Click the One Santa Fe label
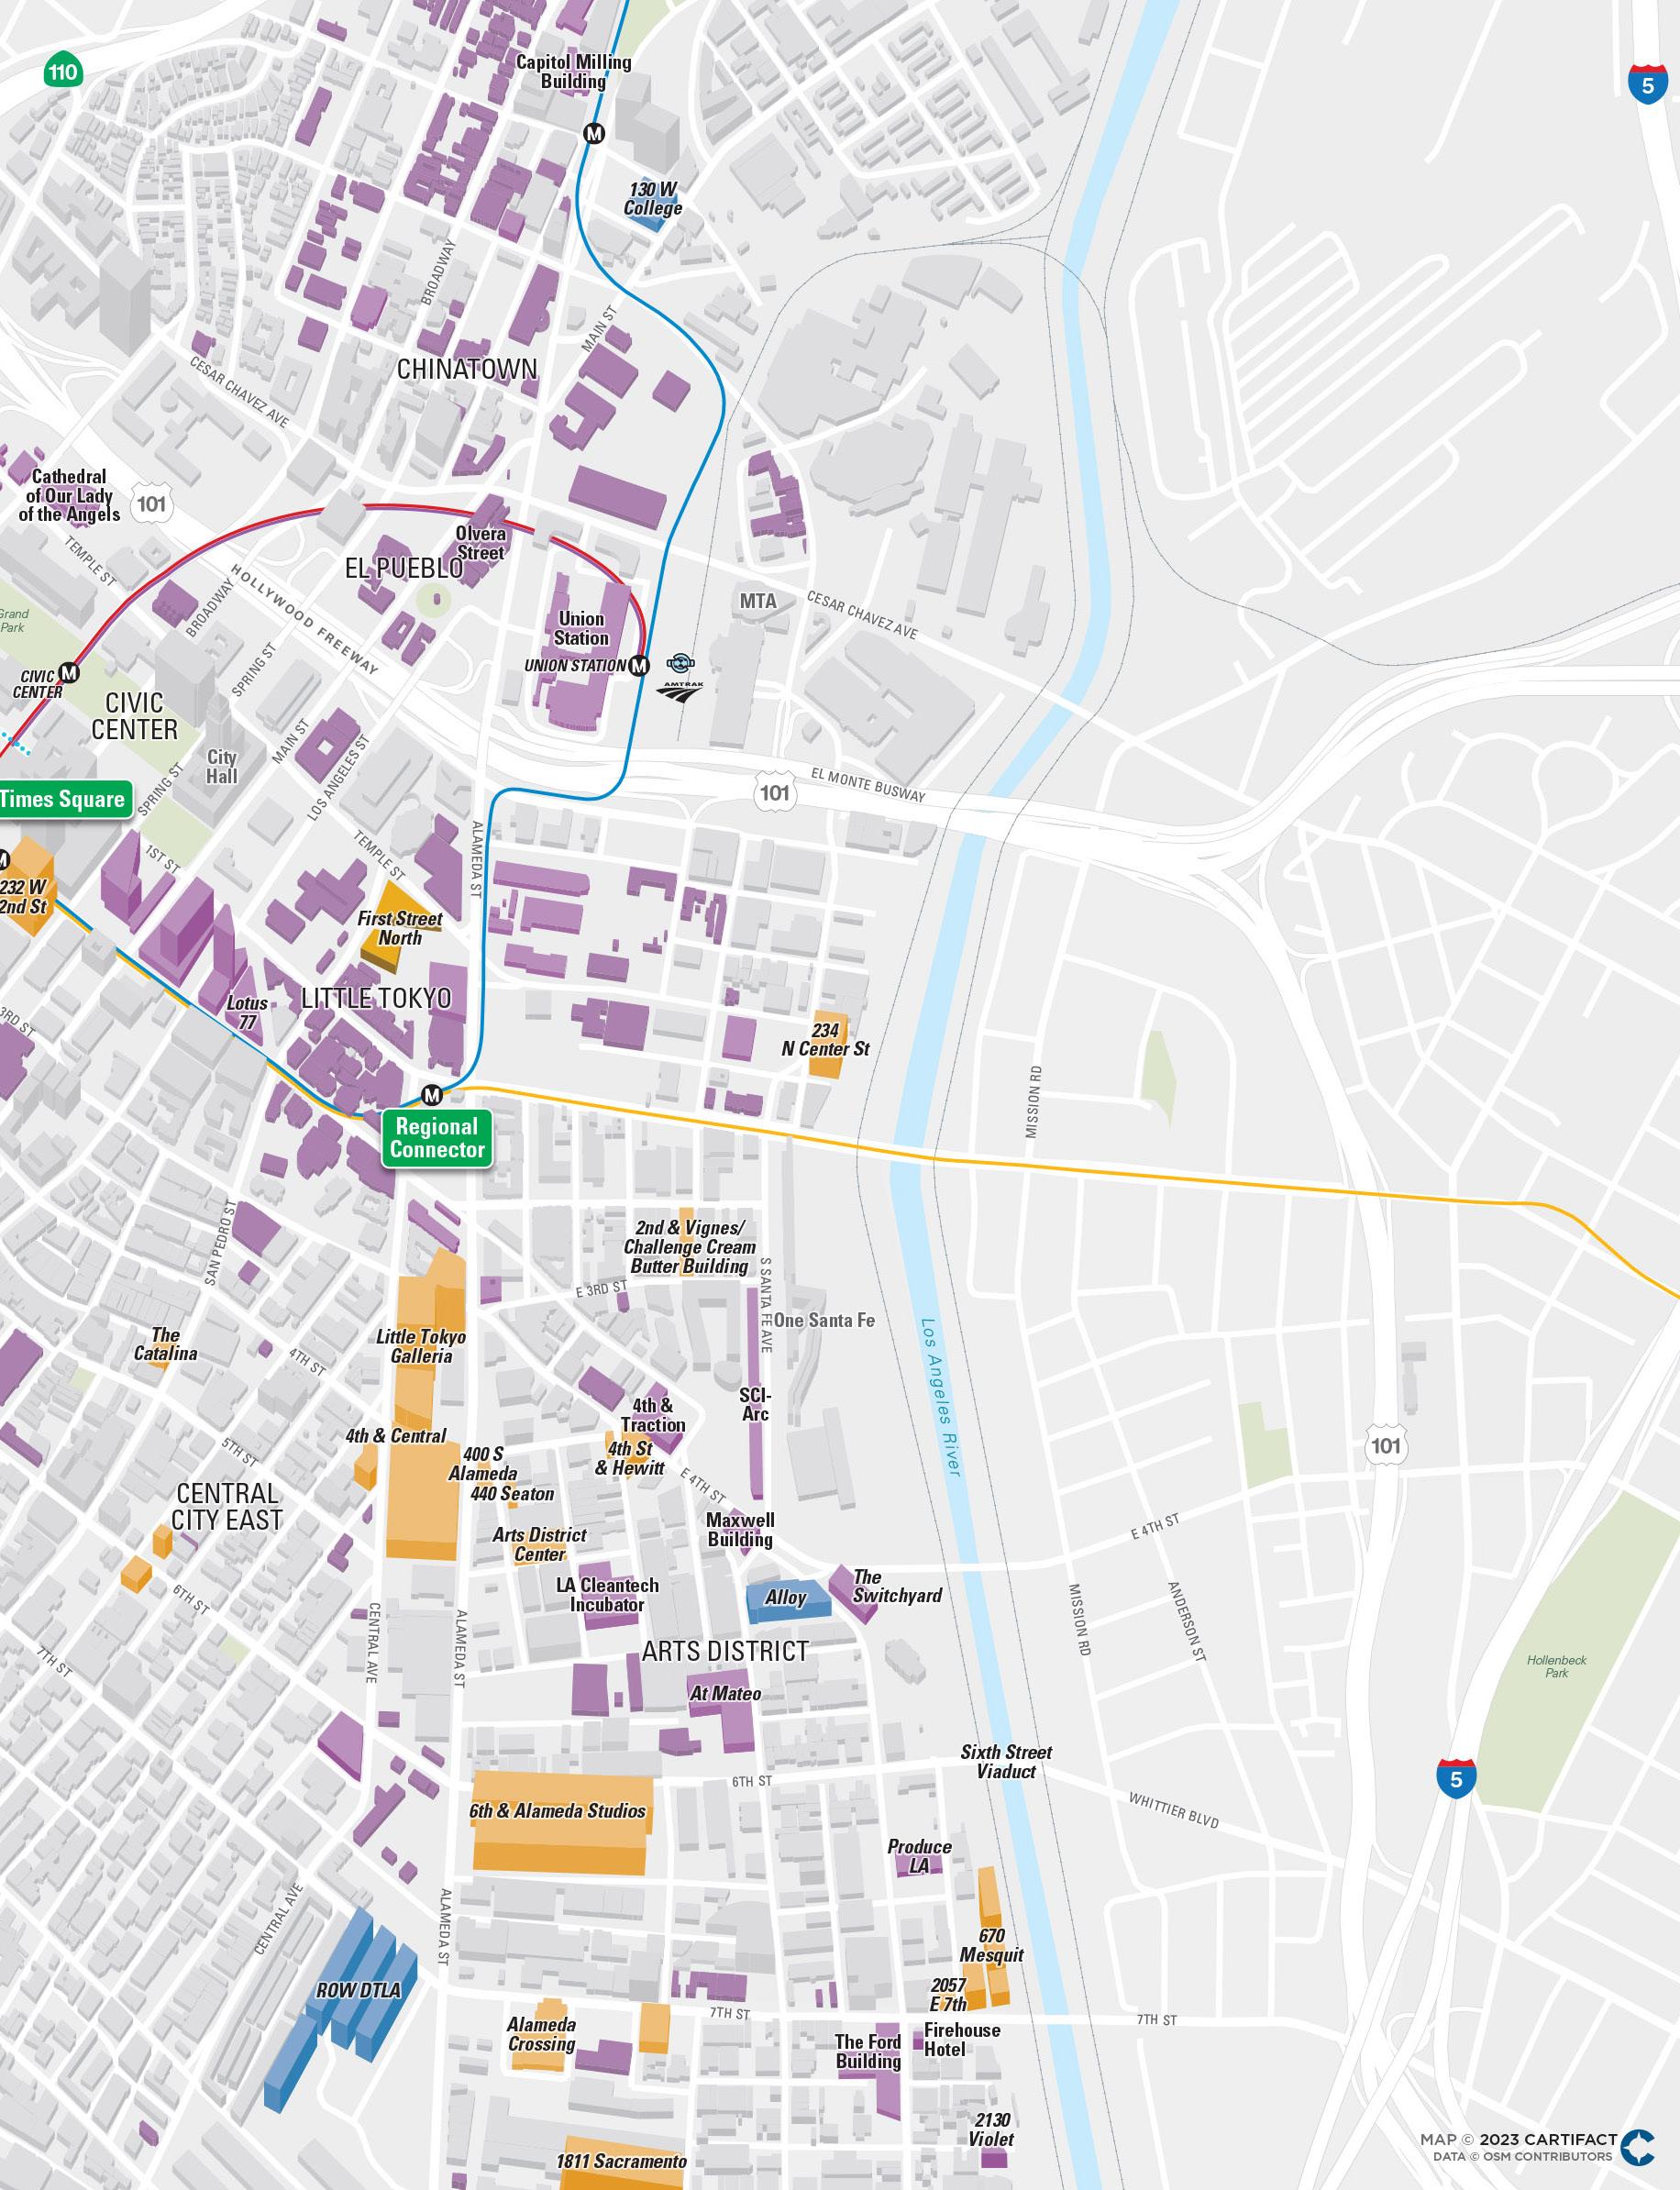Screen dimensions: 1680x2190 point(824,1320)
